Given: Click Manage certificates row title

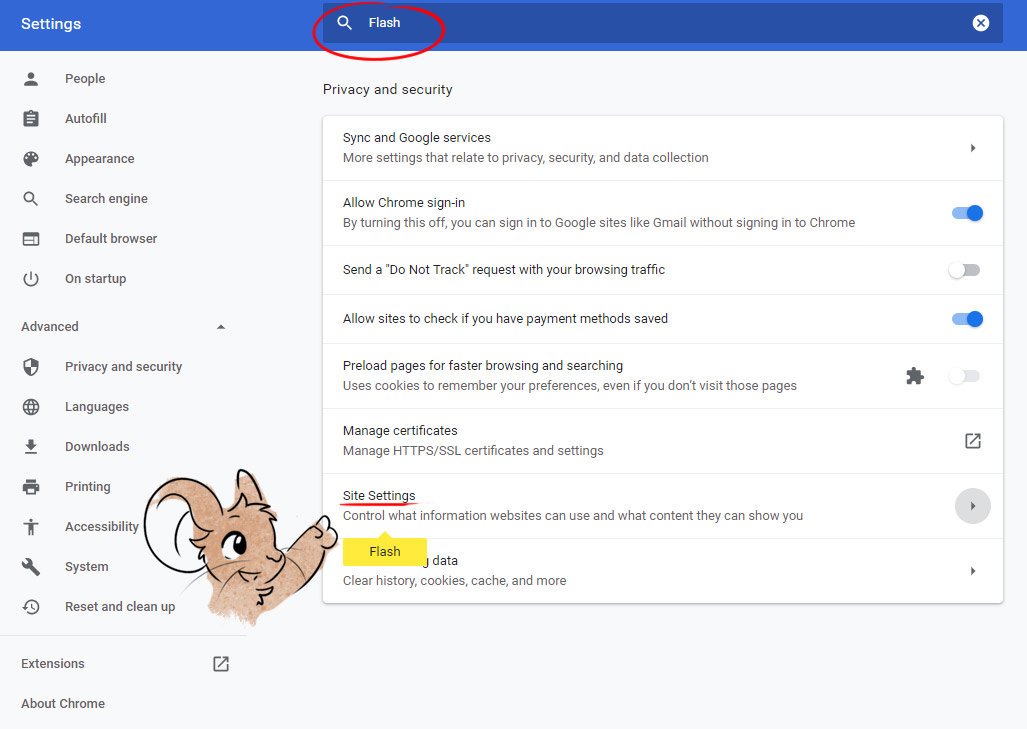Looking at the screenshot, I should click(400, 431).
